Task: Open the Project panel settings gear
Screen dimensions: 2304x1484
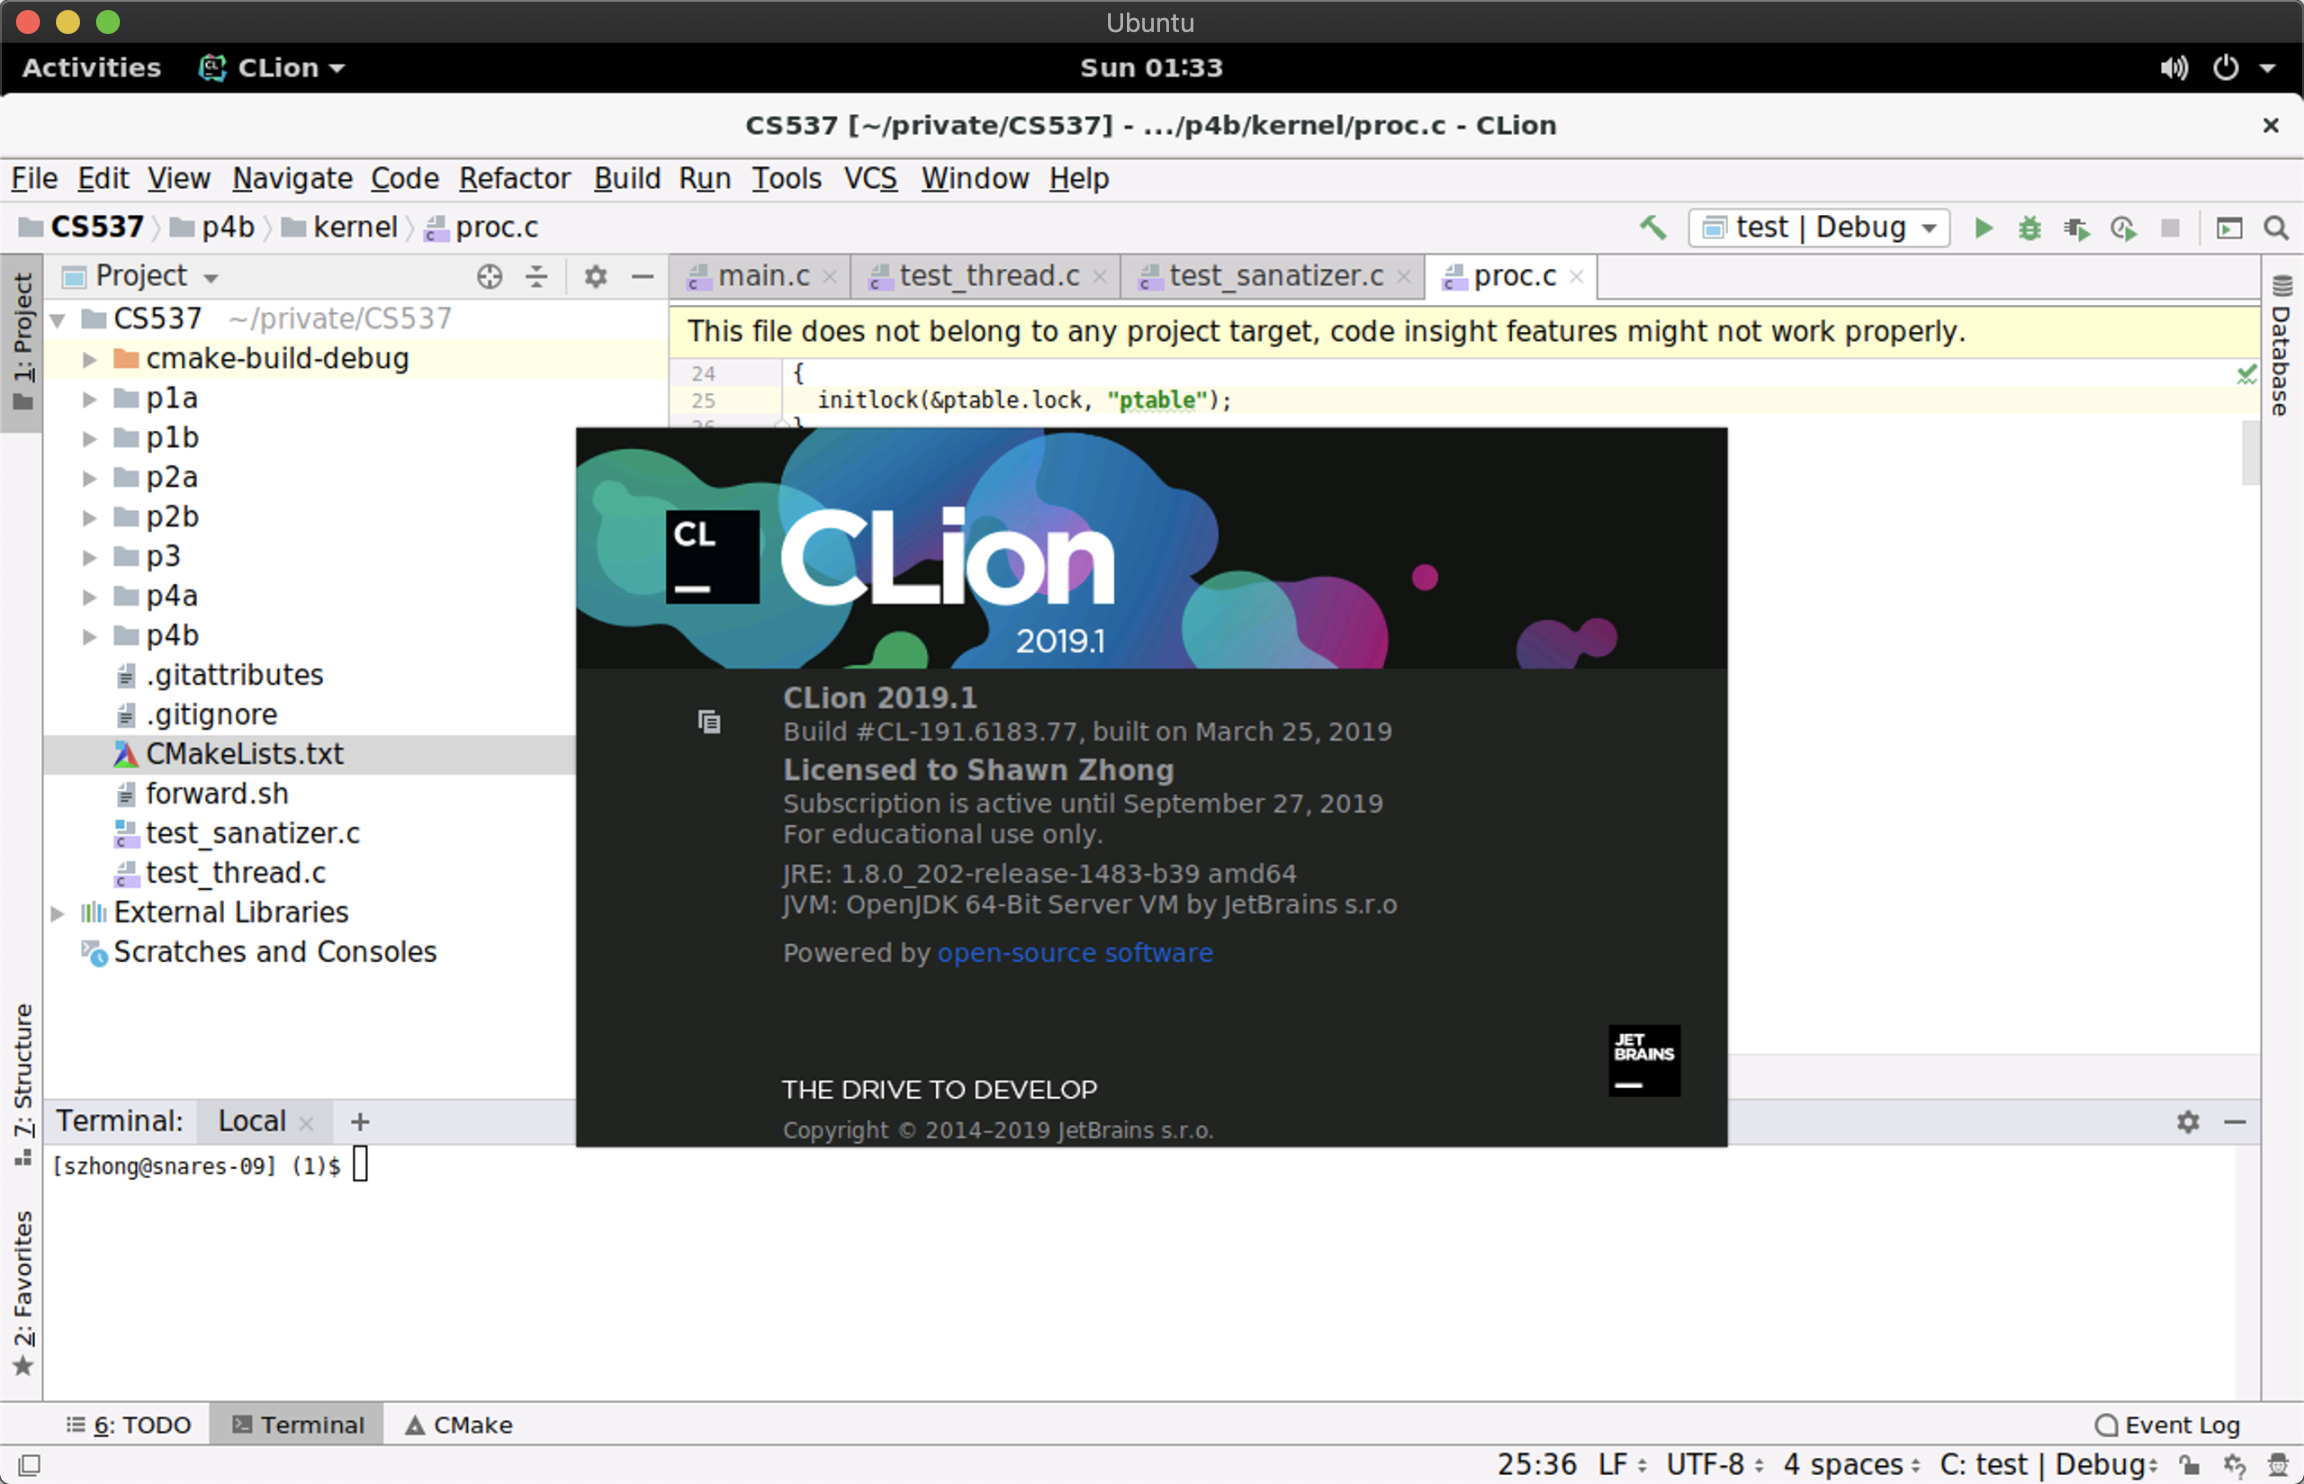Action: (596, 276)
